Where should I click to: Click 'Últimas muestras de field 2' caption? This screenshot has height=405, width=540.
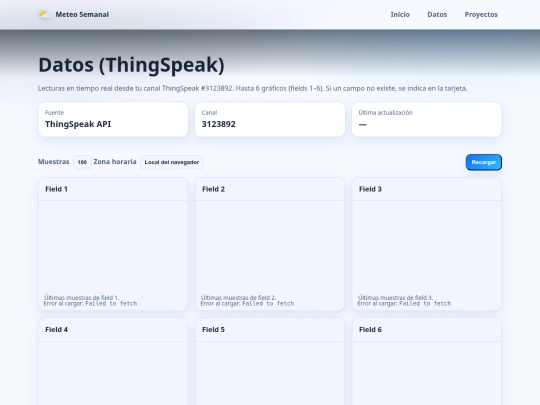[238, 297]
